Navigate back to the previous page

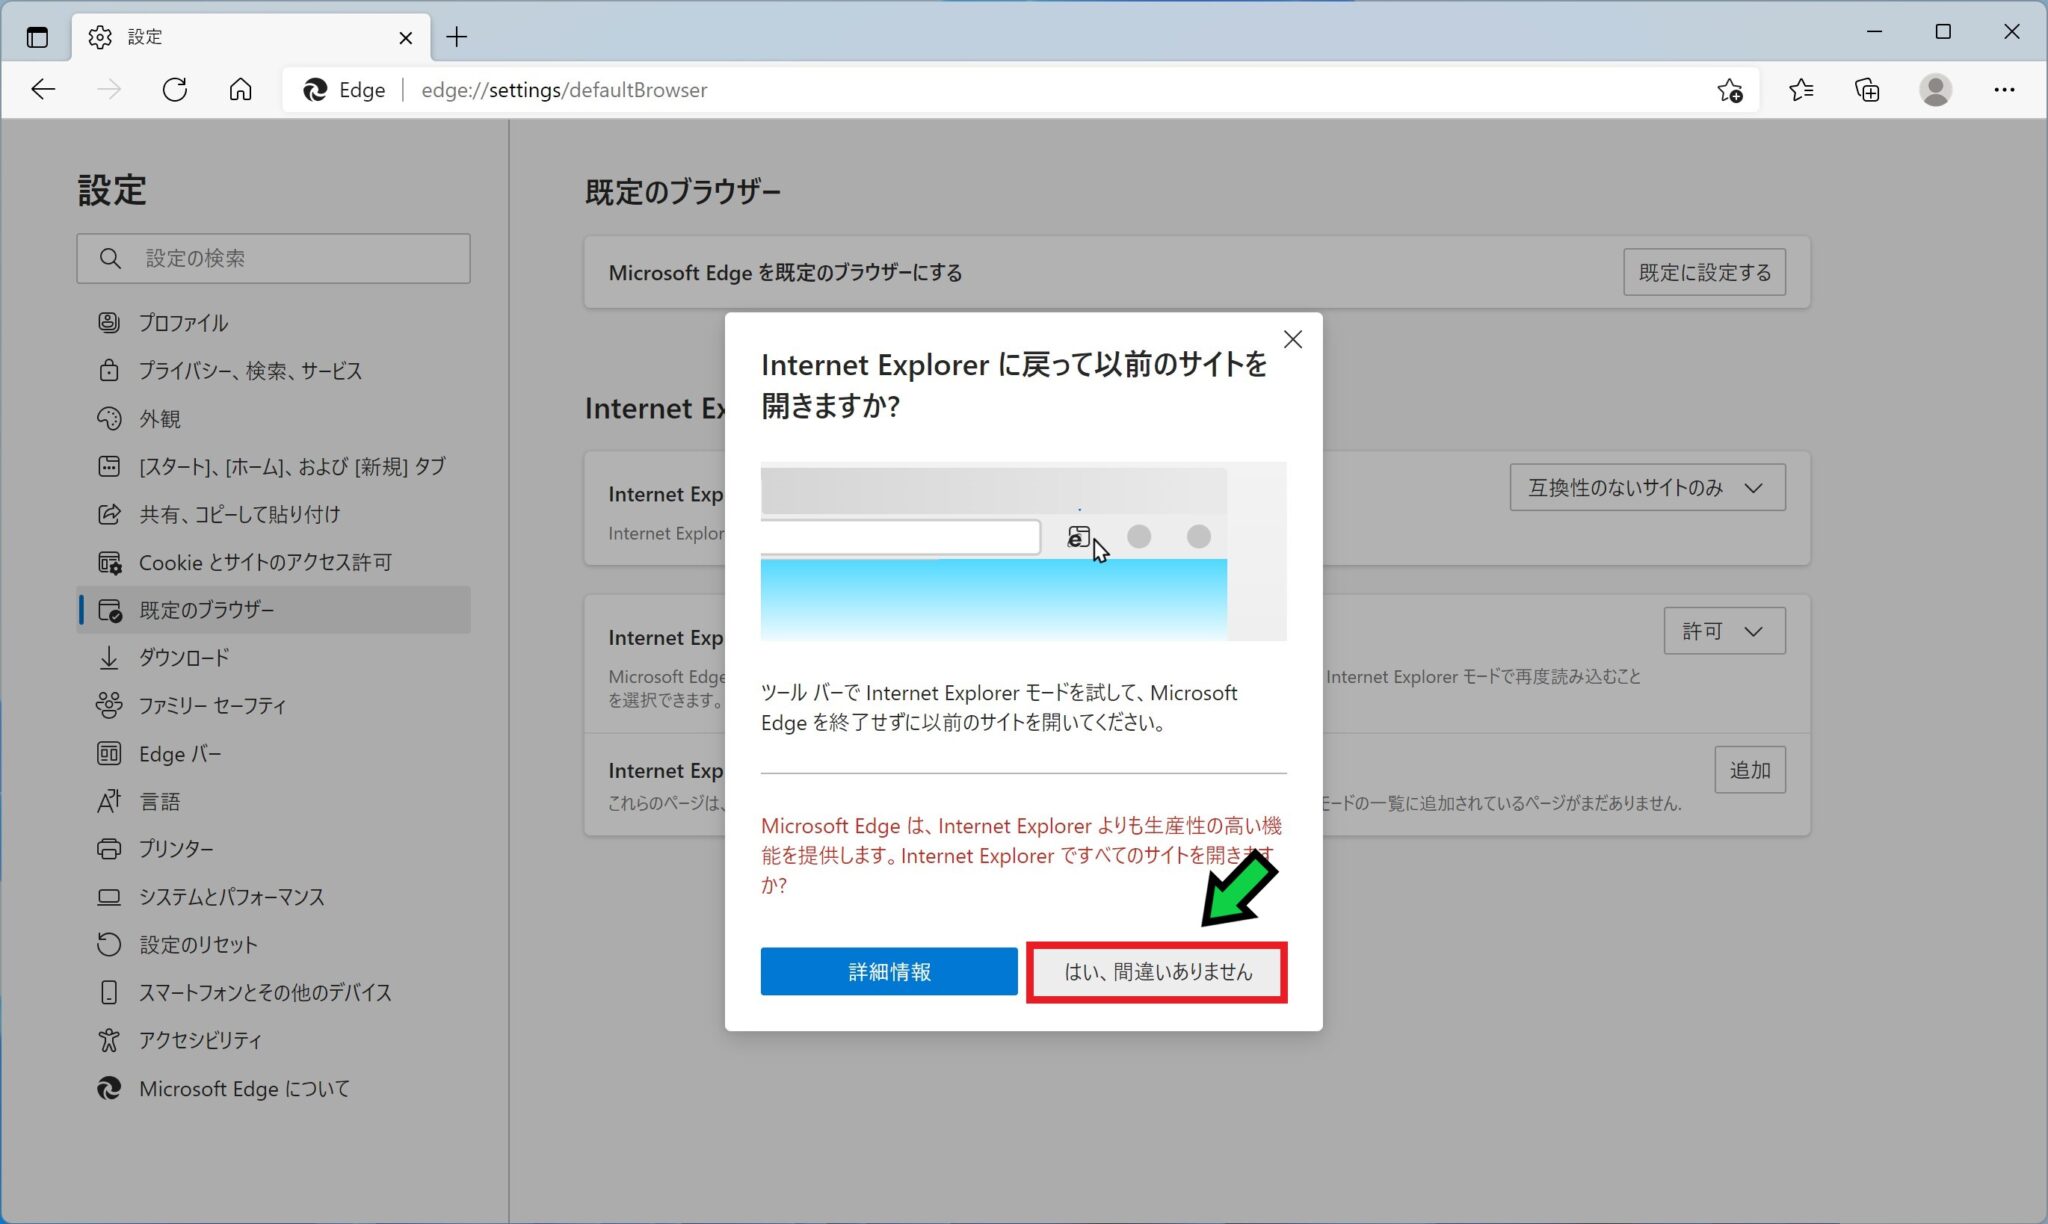tap(44, 89)
